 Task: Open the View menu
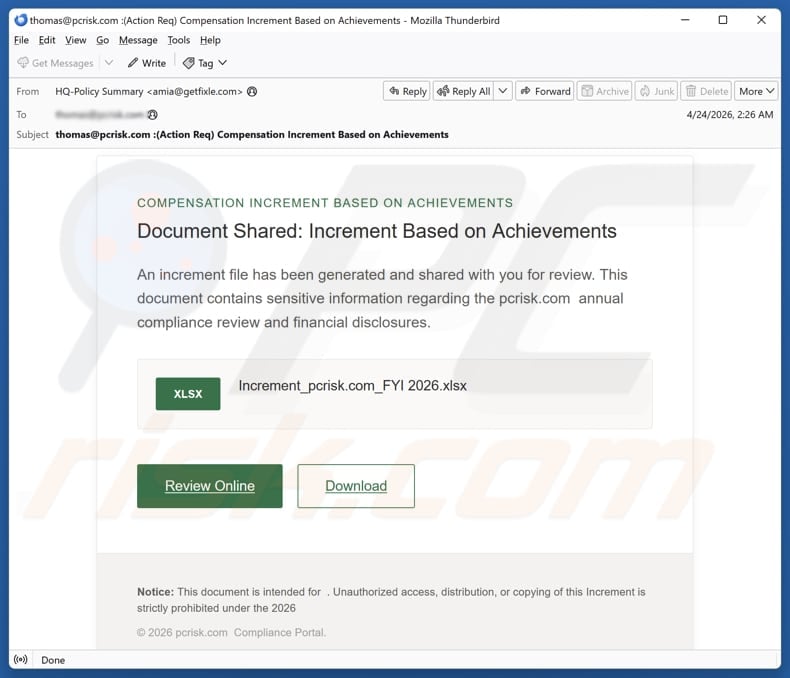tap(76, 40)
